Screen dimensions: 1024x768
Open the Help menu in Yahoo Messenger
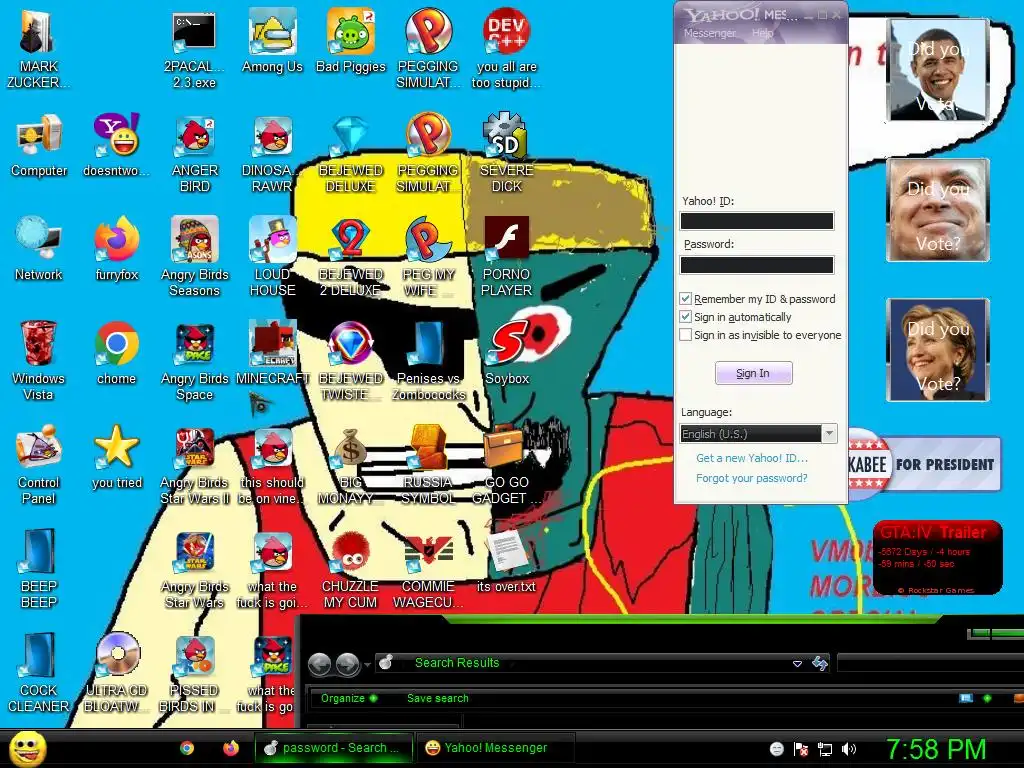[762, 33]
